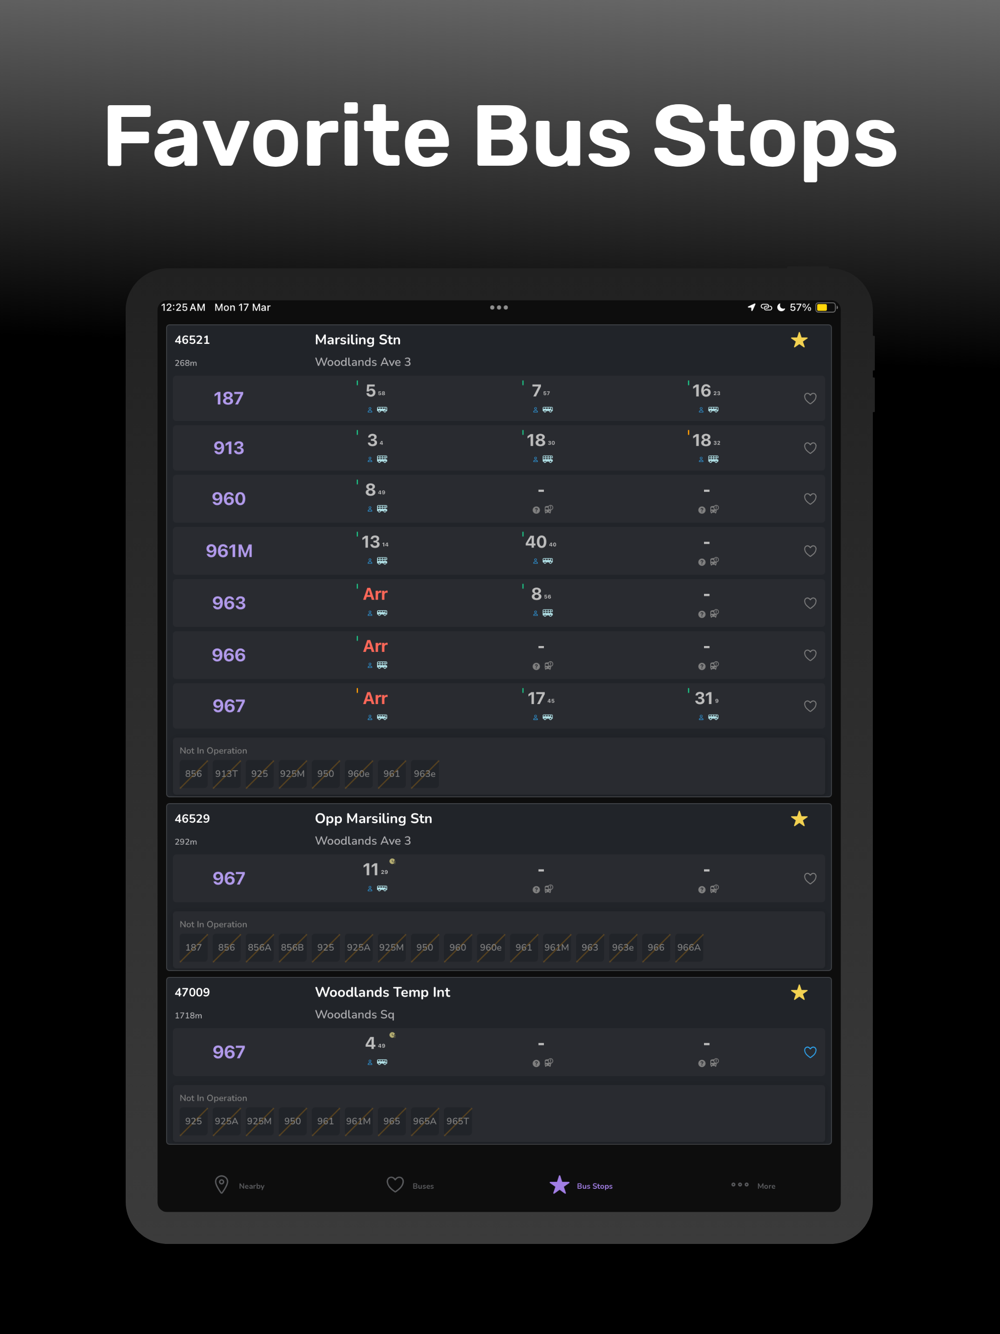Image resolution: width=1000 pixels, height=1334 pixels.
Task: Select bus number 966
Action: click(x=229, y=655)
